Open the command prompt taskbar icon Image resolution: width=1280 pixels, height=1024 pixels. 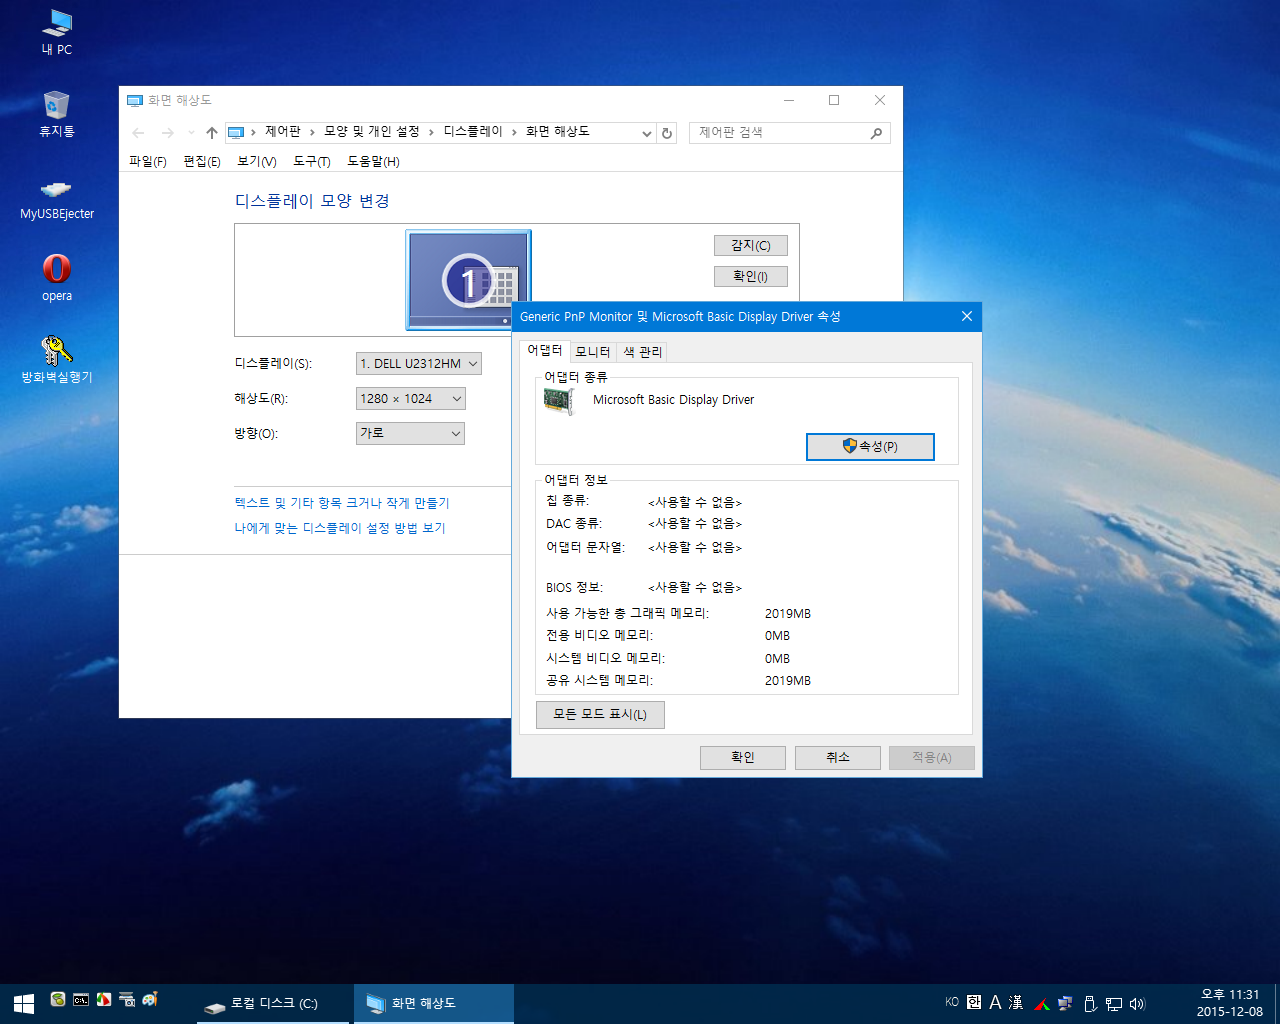(x=81, y=999)
